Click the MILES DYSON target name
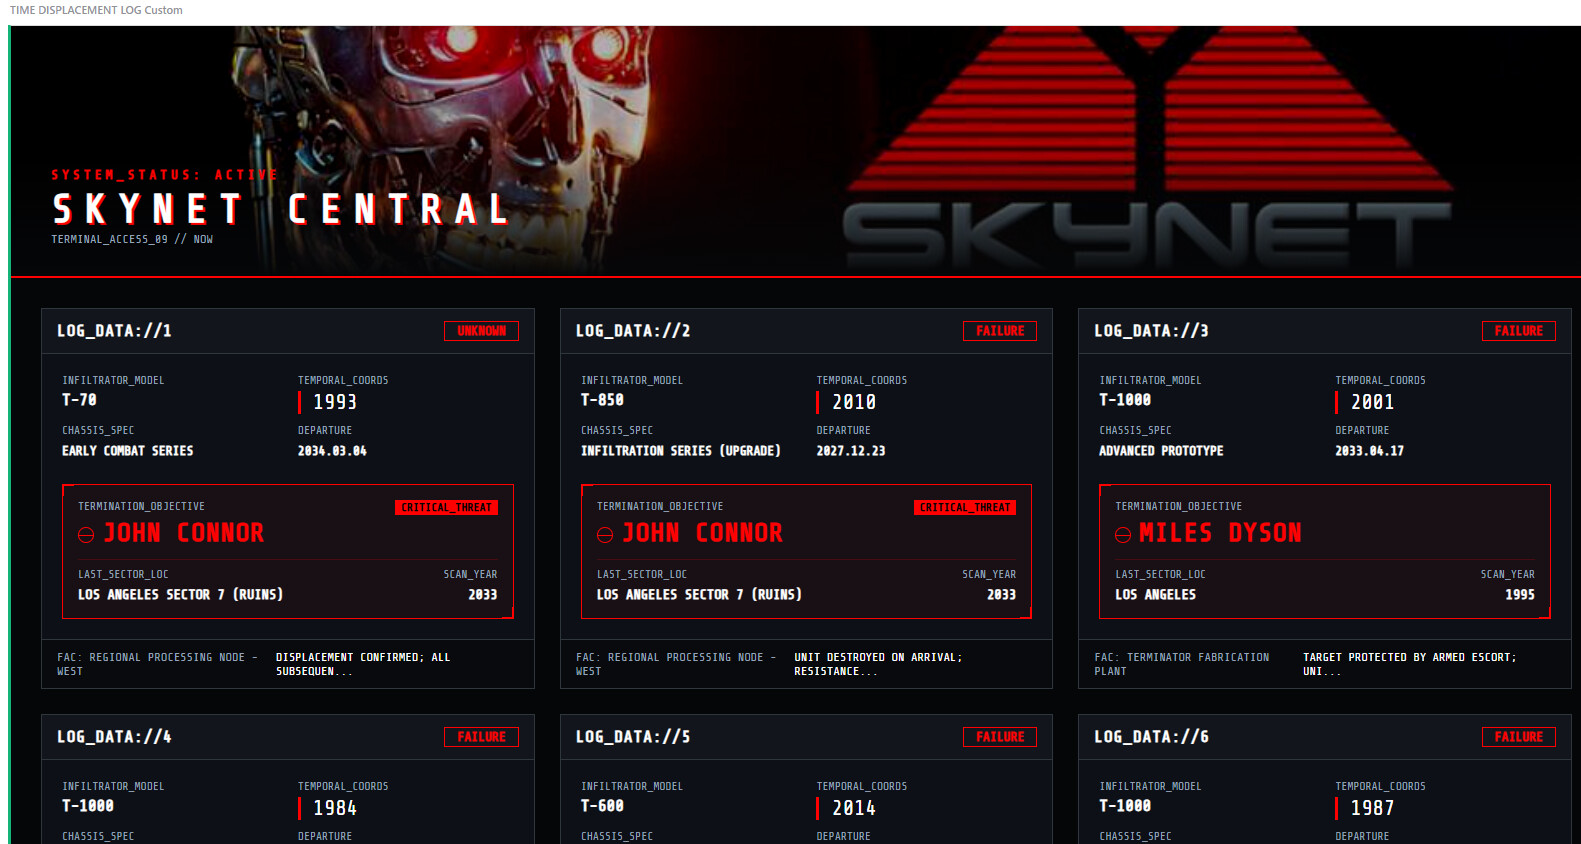Screen dimensions: 1581x844 pos(1220,533)
